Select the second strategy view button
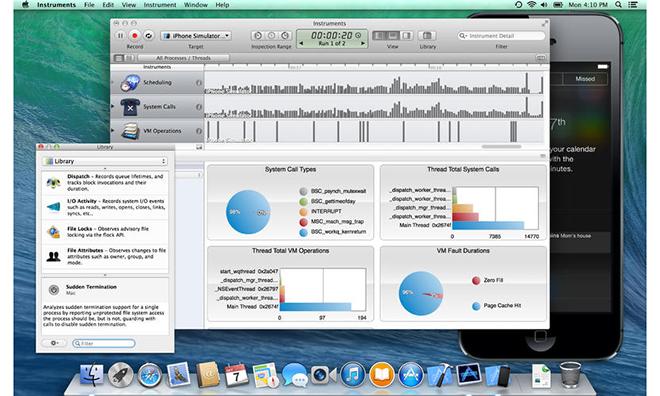The width and height of the screenshot is (660, 396). pyautogui.click(x=130, y=58)
